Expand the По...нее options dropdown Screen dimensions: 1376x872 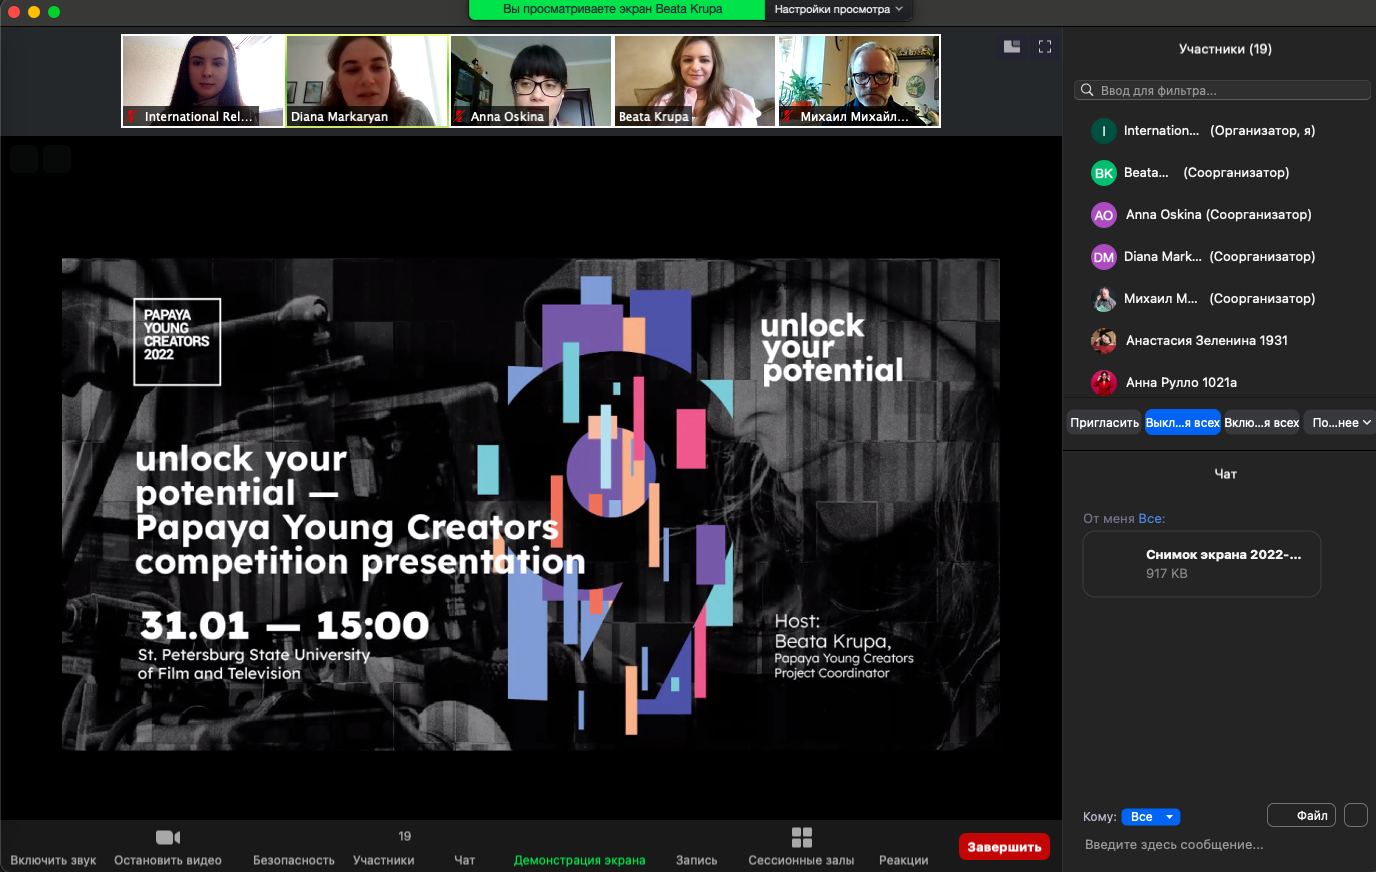coord(1340,423)
